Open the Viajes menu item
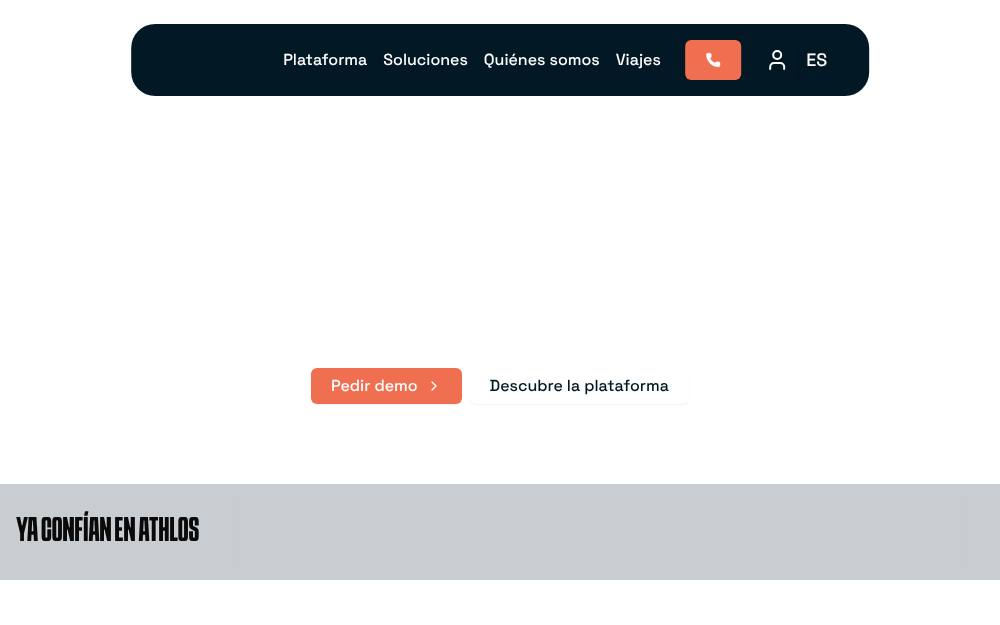This screenshot has width=1000, height=625. click(x=638, y=60)
